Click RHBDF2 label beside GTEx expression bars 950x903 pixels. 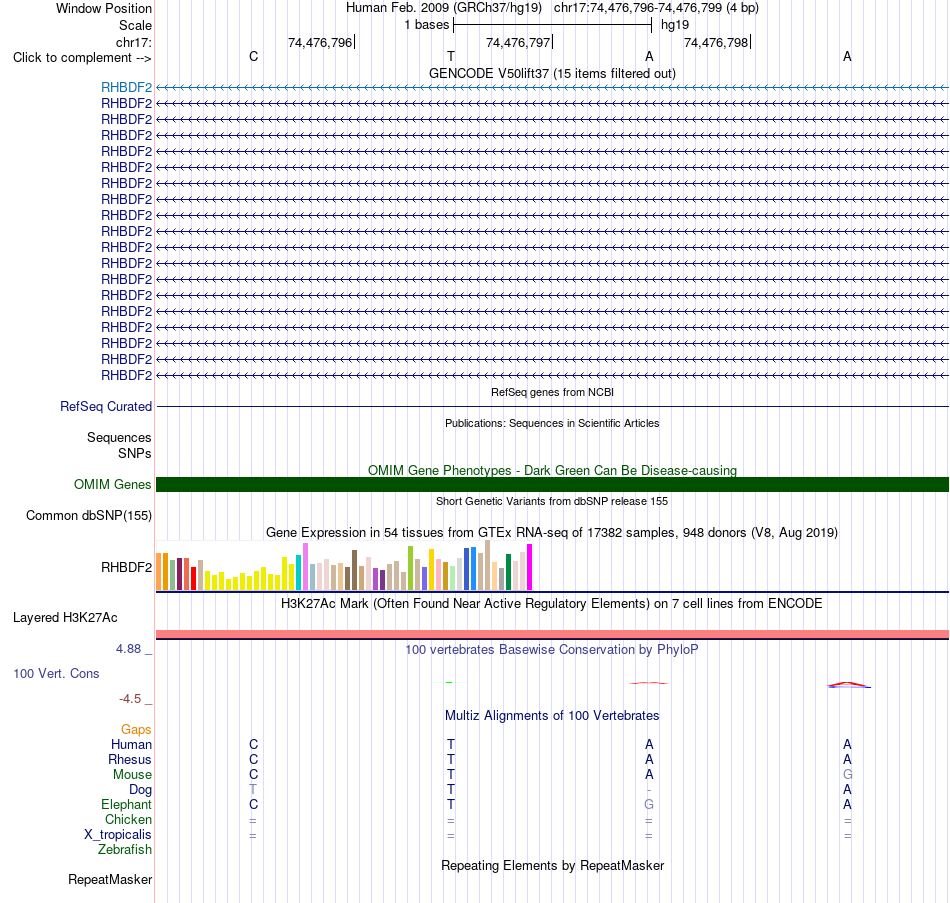click(x=126, y=568)
